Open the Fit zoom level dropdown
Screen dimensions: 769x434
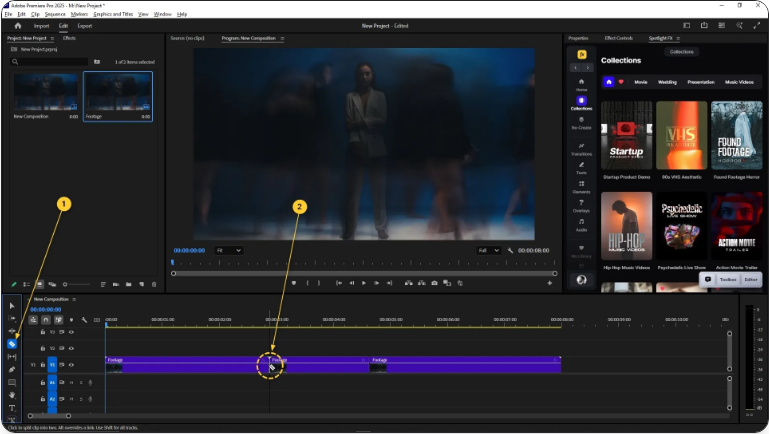pos(228,250)
